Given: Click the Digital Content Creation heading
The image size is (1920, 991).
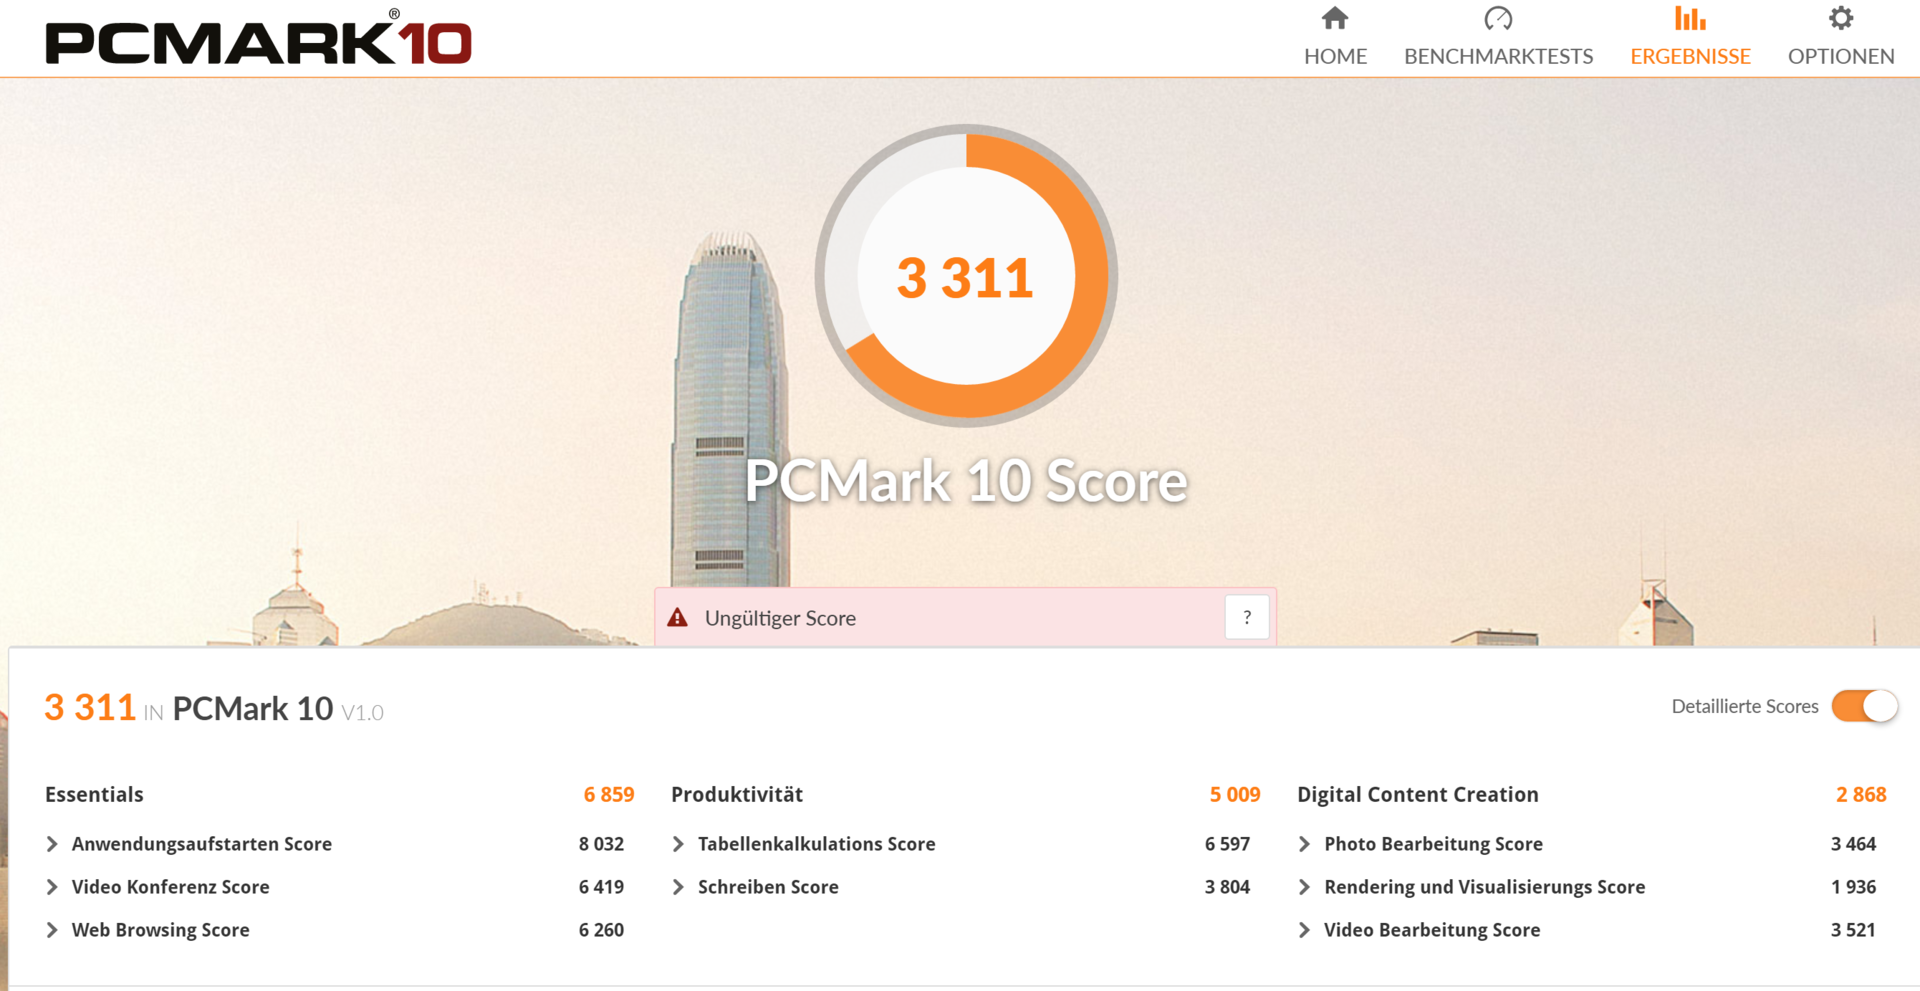Looking at the screenshot, I should pyautogui.click(x=1418, y=794).
